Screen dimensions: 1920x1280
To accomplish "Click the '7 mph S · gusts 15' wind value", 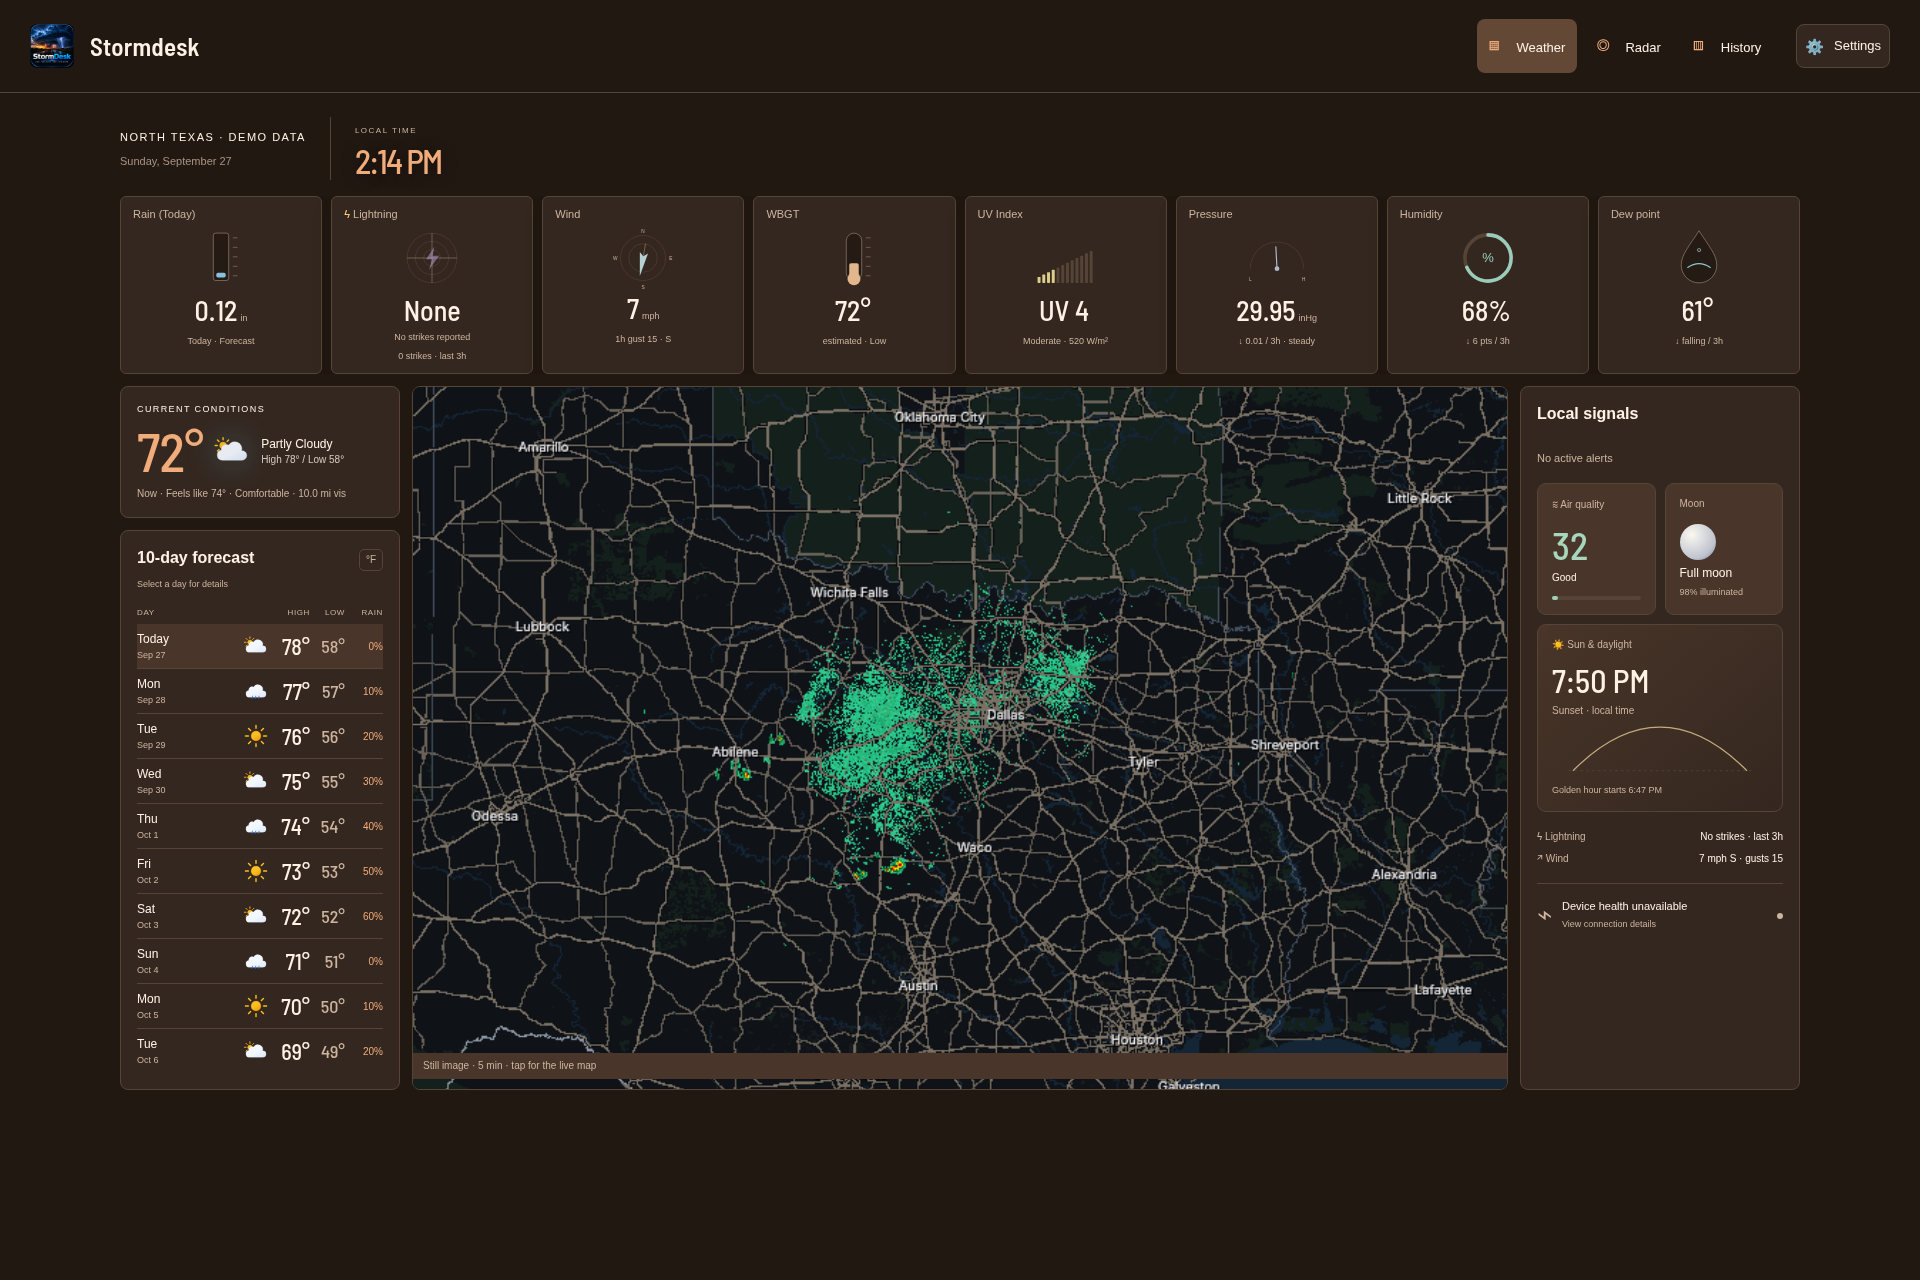I will 1740,859.
